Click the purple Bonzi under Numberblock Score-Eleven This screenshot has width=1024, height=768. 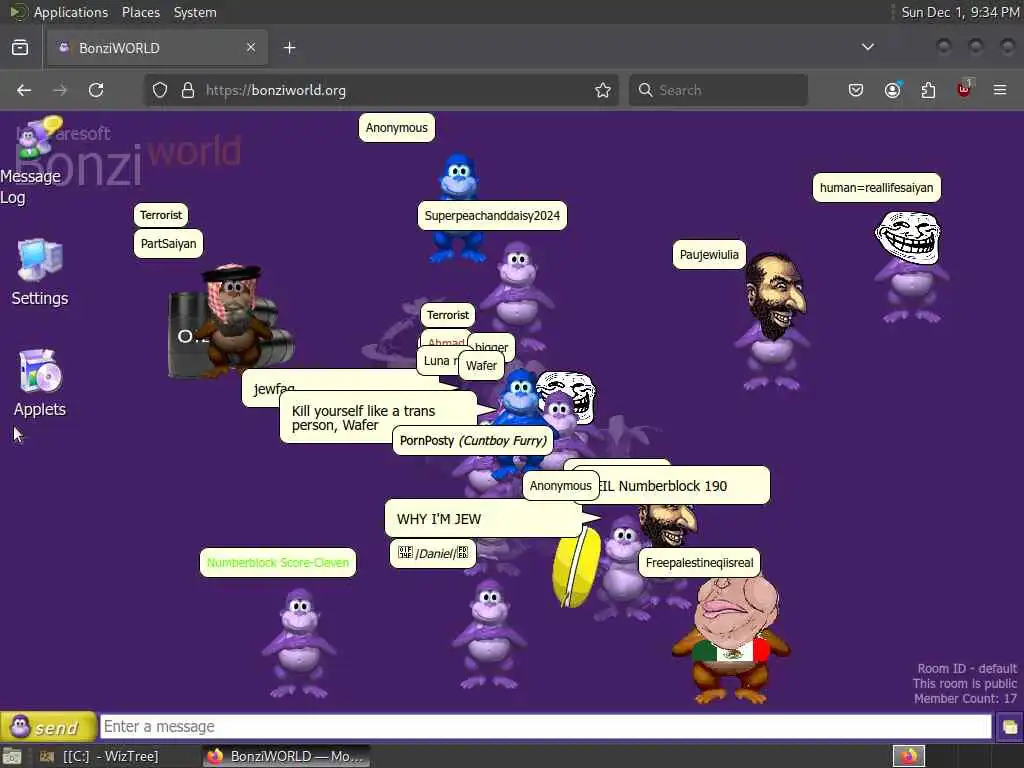299,642
